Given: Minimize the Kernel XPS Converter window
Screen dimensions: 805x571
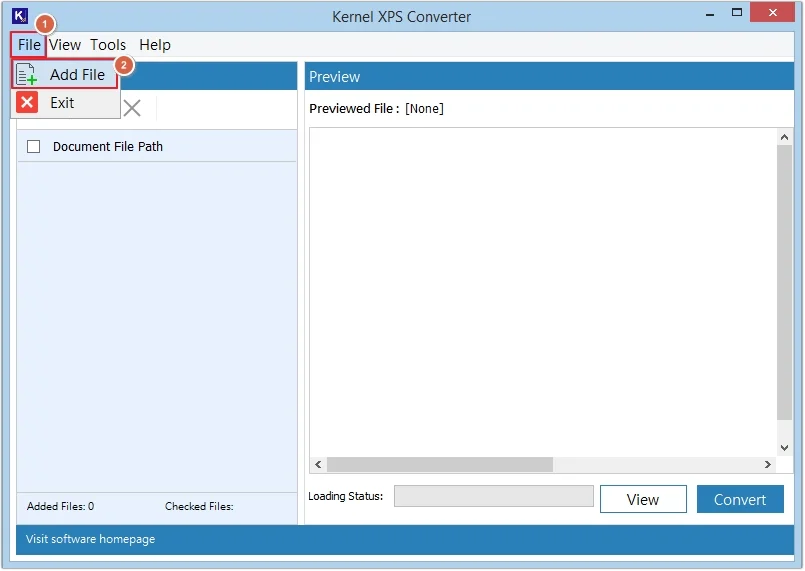Looking at the screenshot, I should coord(710,14).
